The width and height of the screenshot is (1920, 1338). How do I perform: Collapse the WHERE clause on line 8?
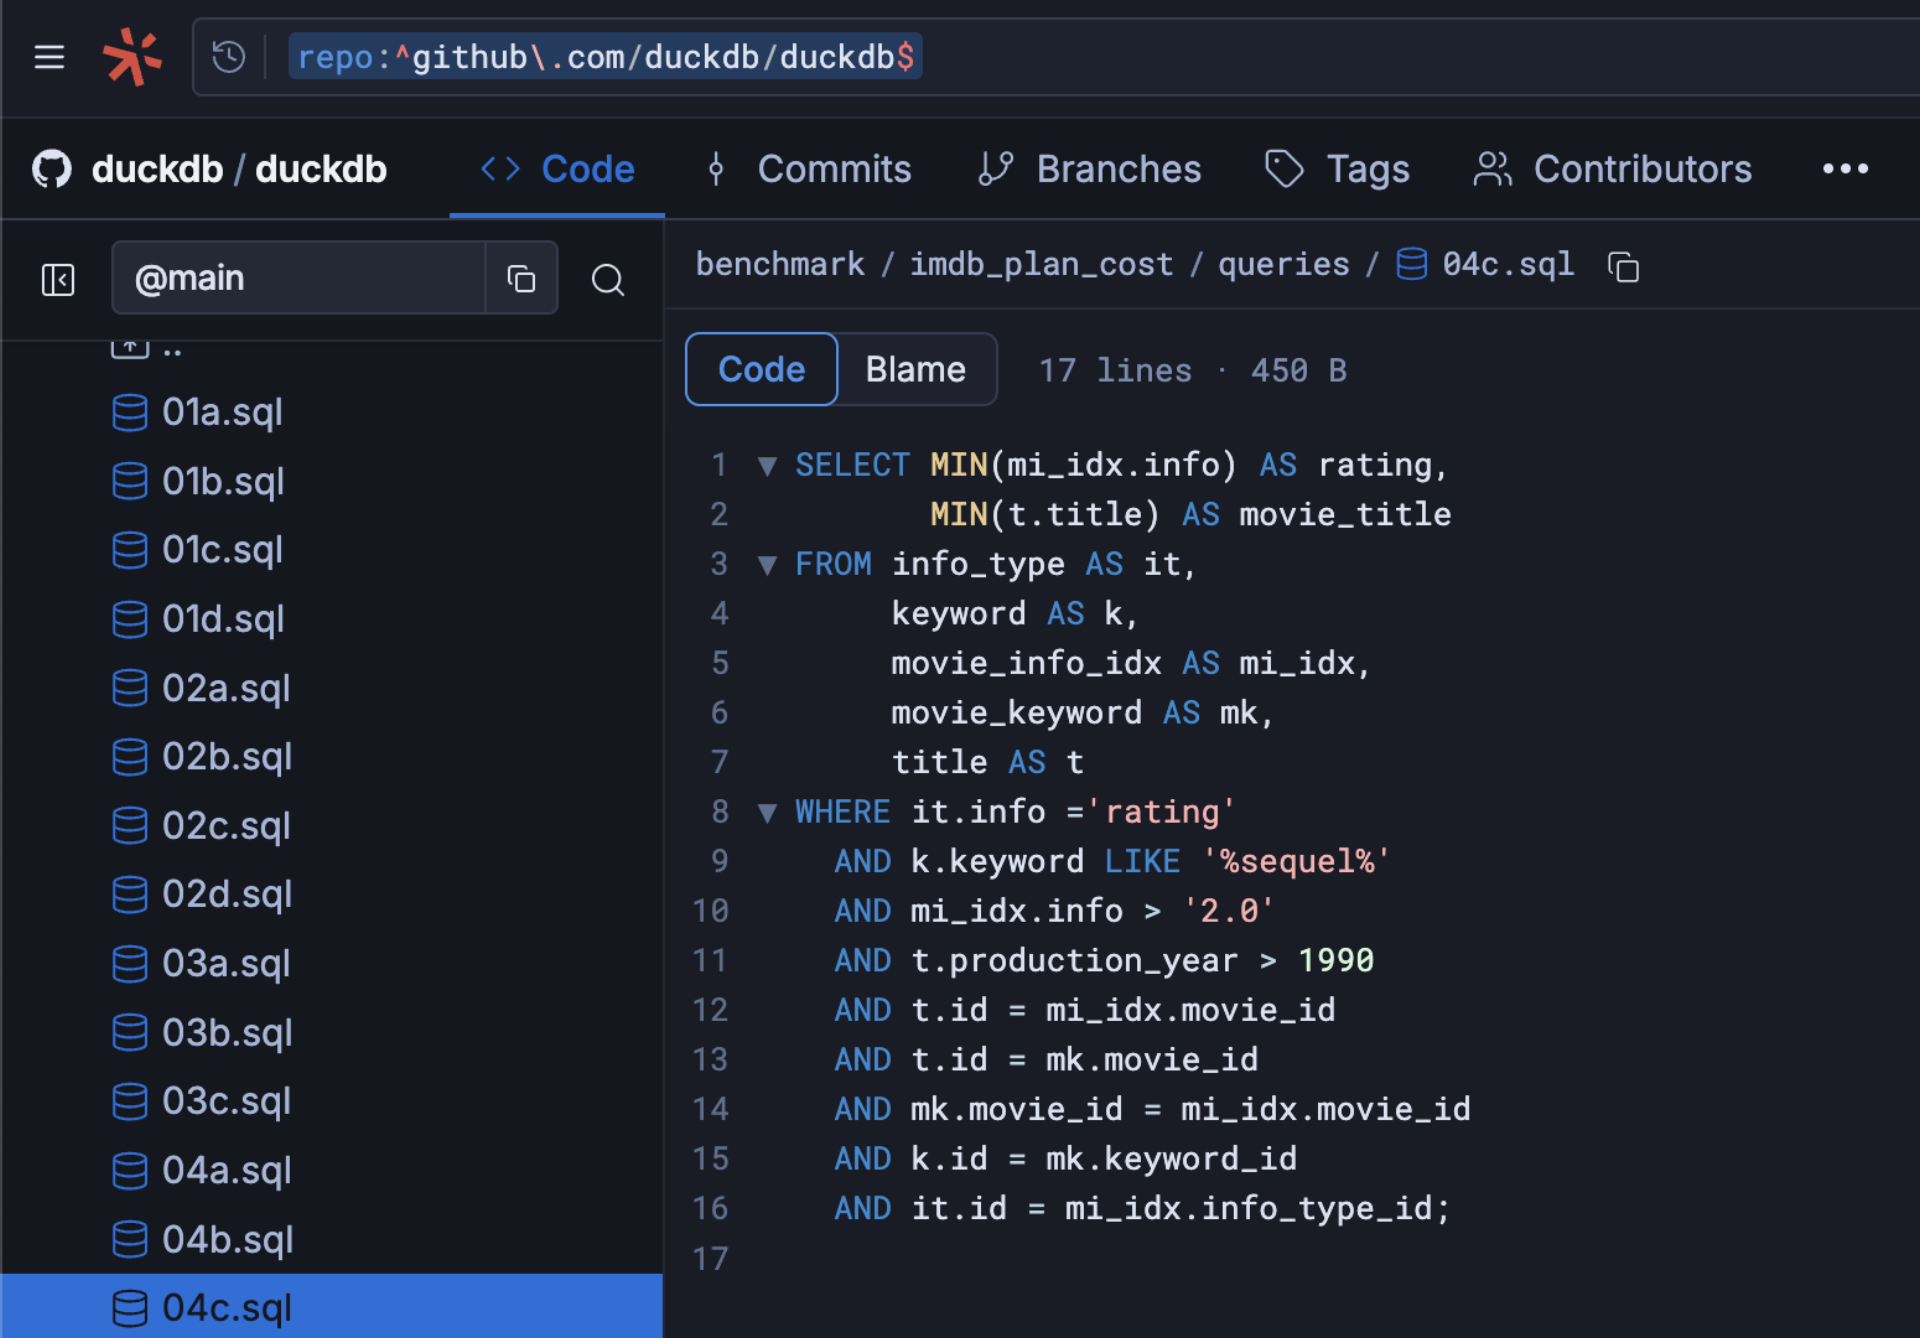767,812
